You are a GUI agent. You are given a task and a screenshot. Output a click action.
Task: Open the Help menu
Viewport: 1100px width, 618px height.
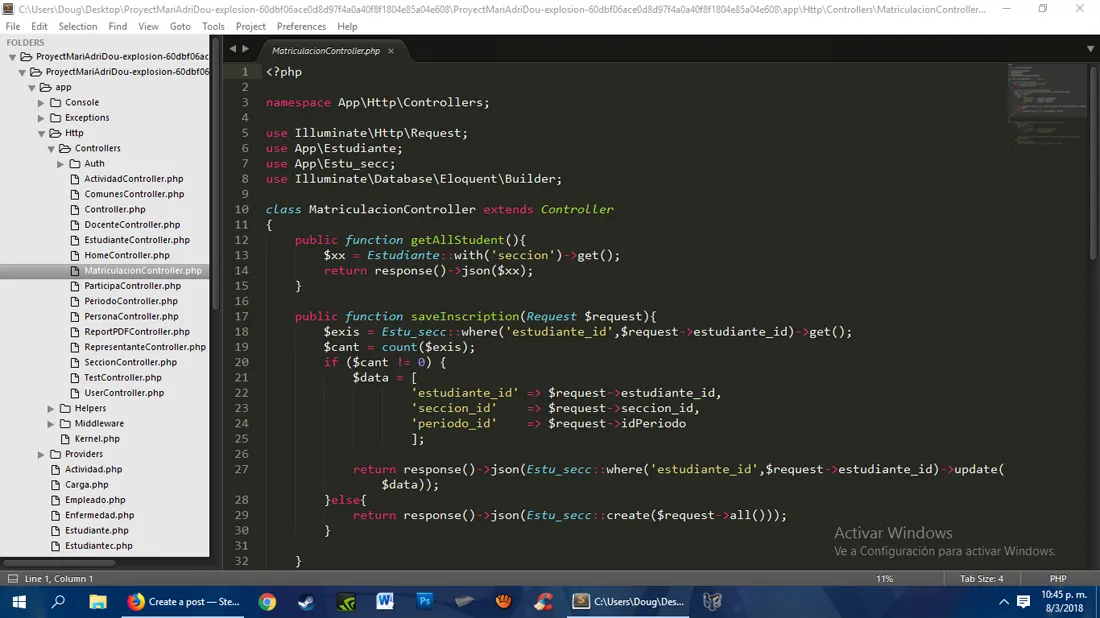347,26
